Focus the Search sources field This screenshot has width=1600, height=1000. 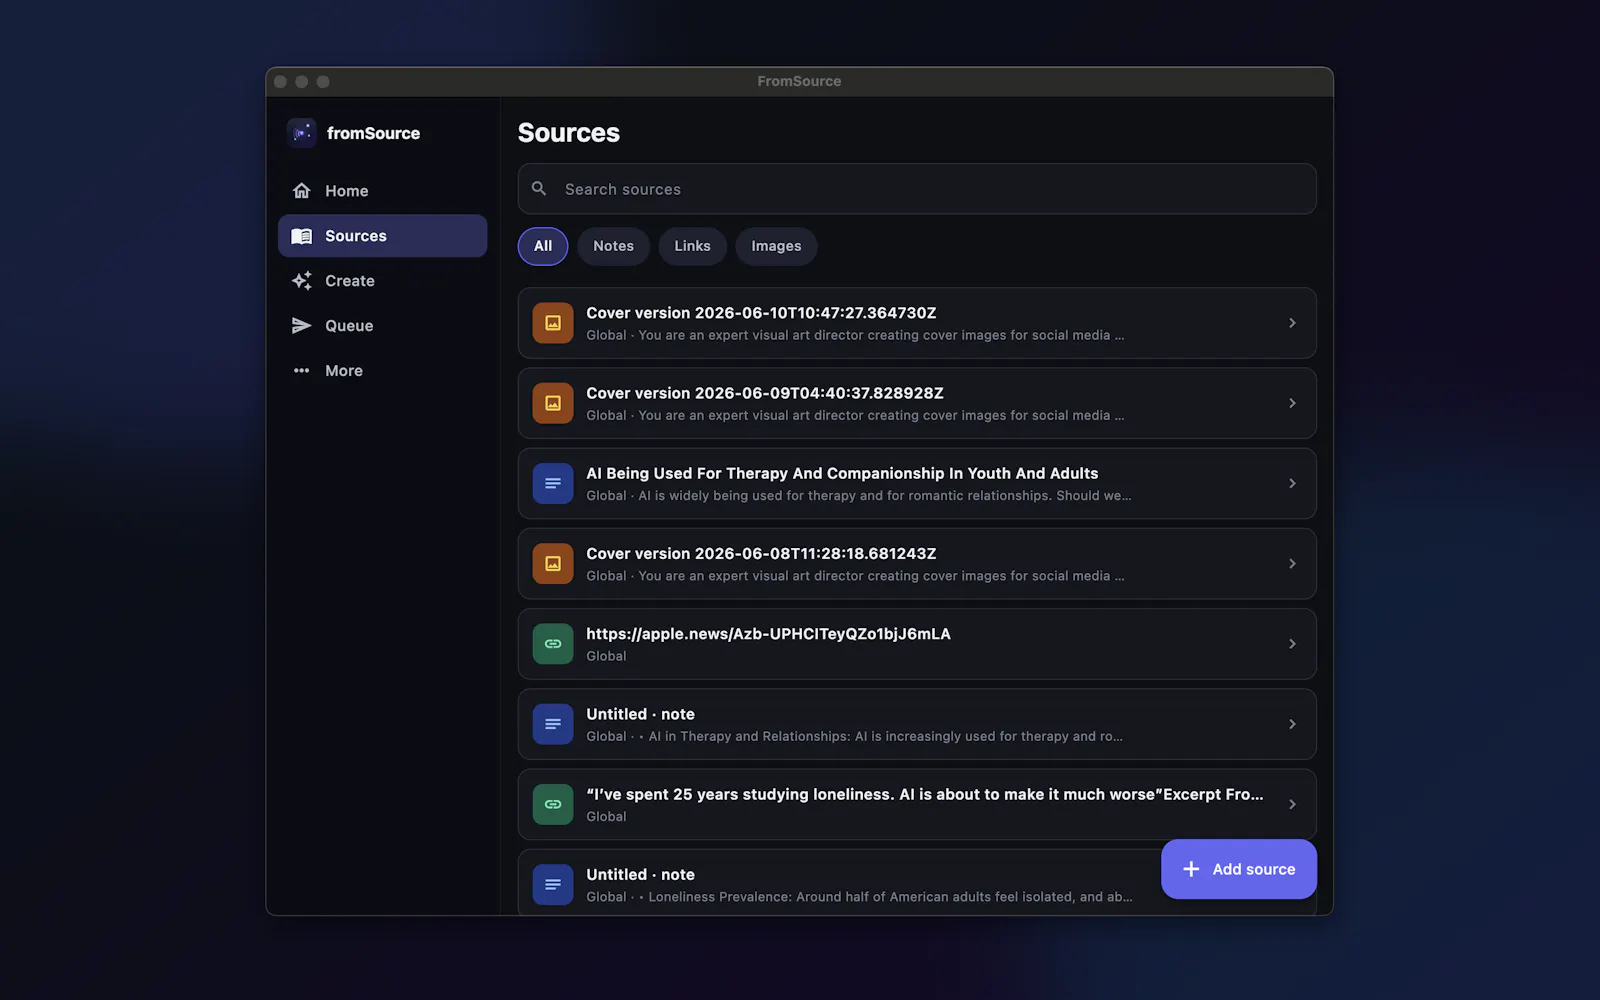(x=917, y=189)
